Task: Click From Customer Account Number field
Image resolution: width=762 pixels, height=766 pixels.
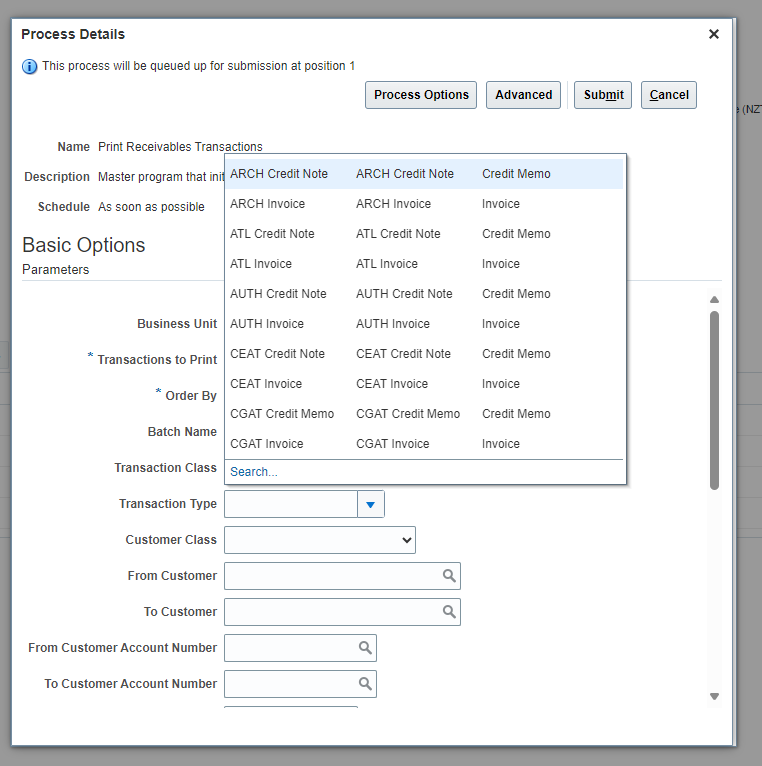Action: [x=291, y=648]
